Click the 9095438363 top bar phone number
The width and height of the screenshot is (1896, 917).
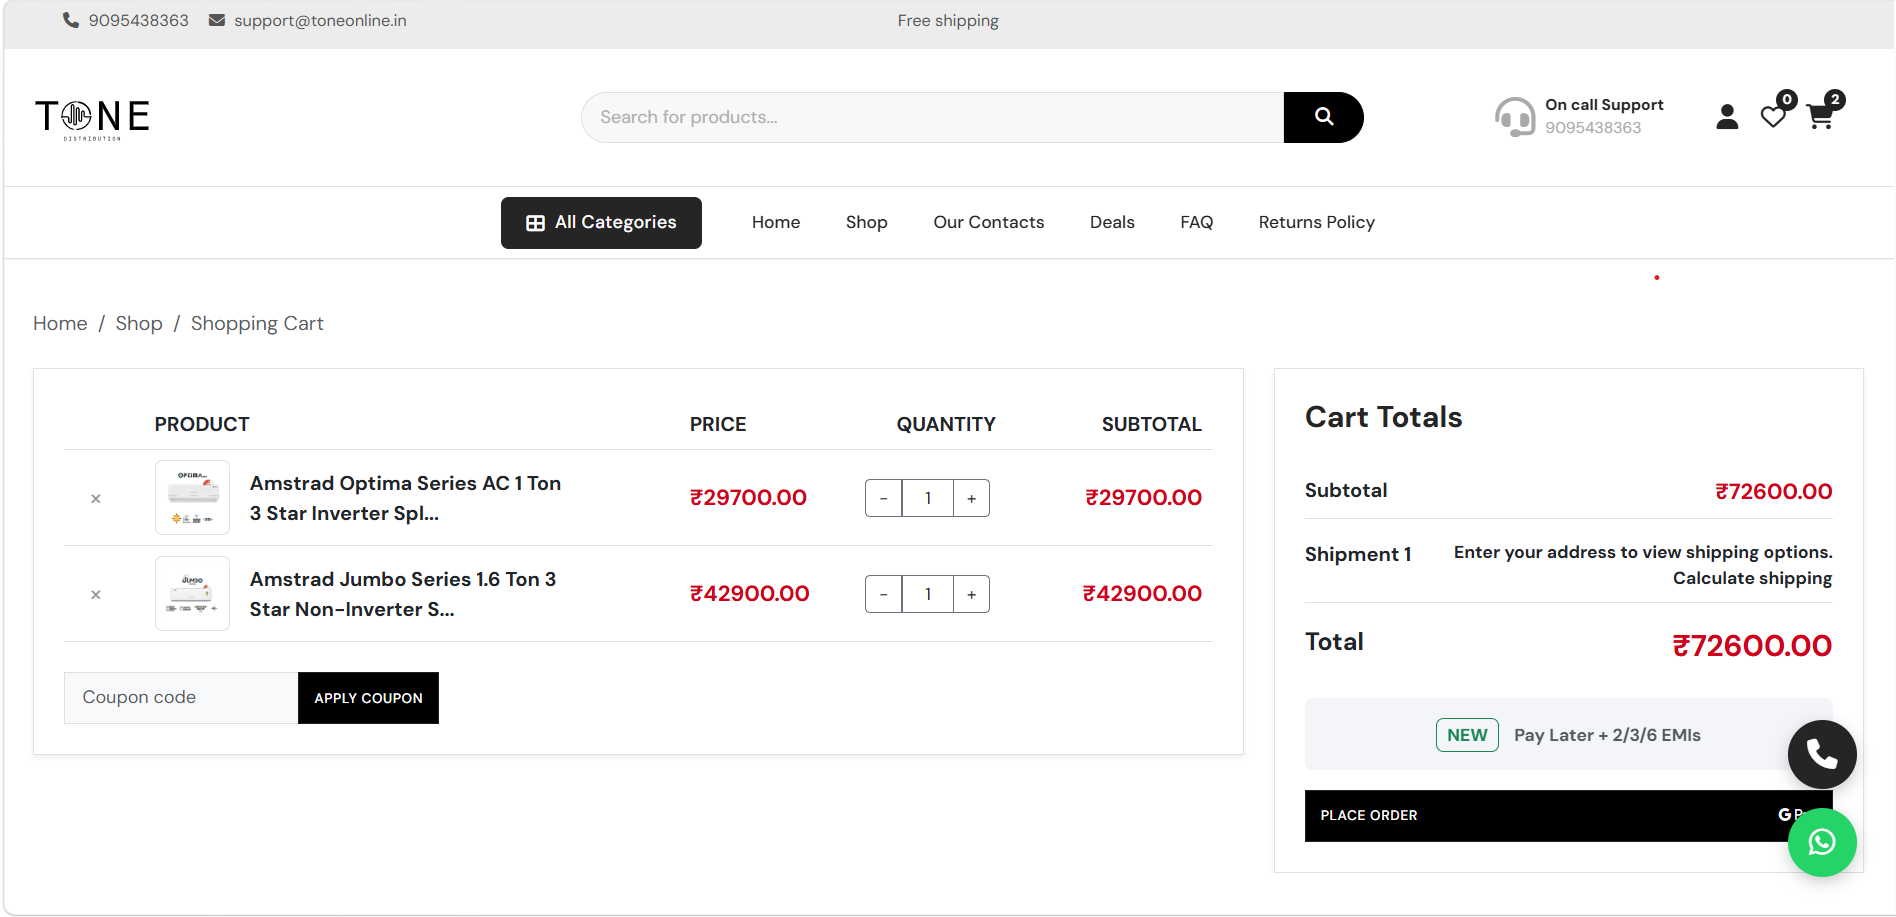pyautogui.click(x=138, y=20)
